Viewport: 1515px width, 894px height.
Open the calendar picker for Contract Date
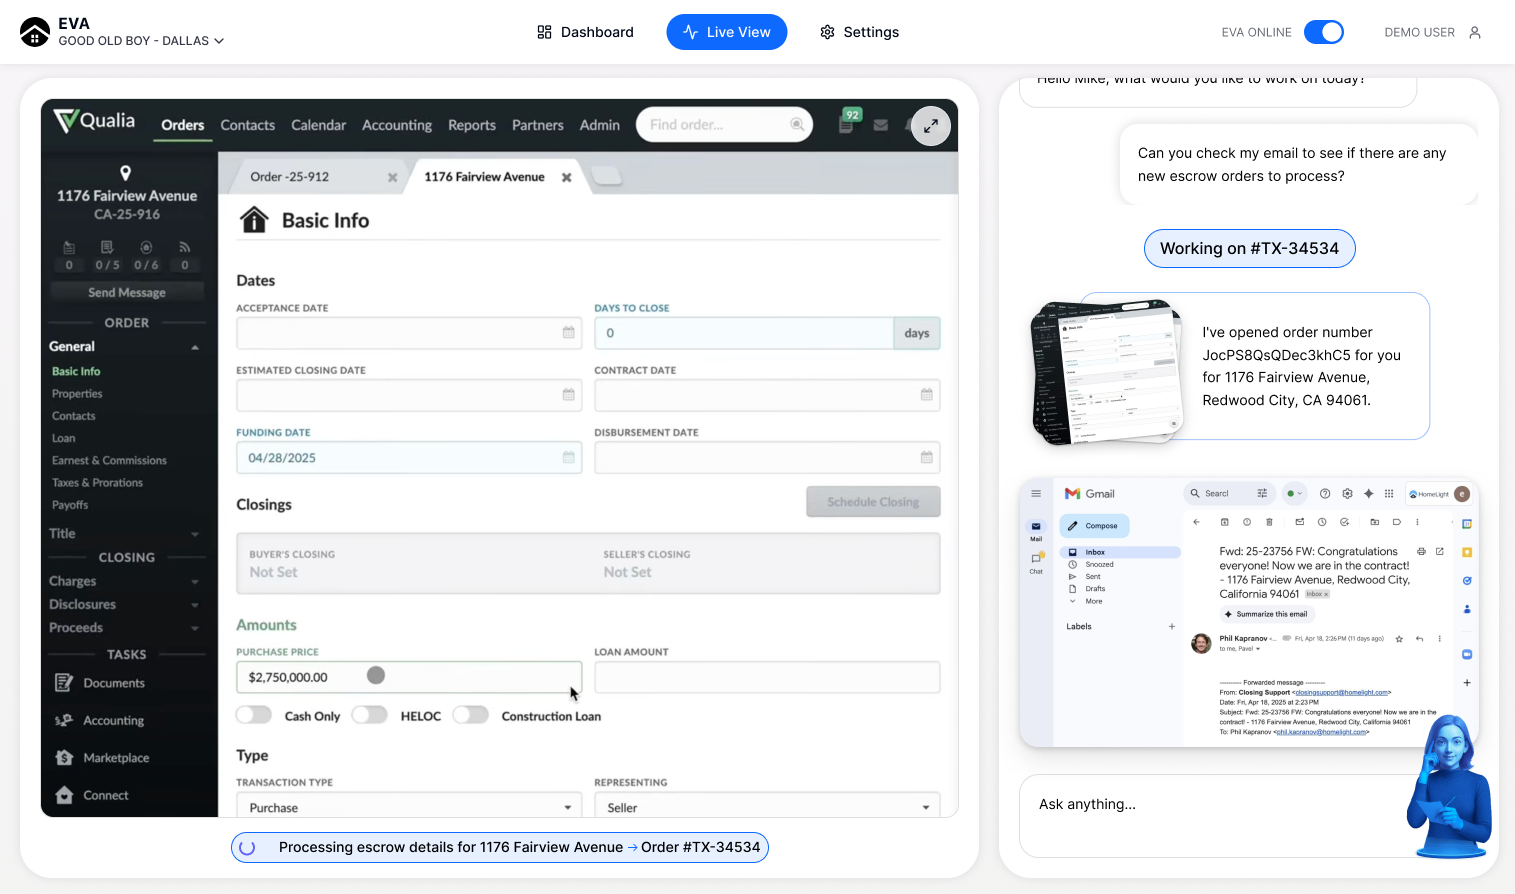927,395
